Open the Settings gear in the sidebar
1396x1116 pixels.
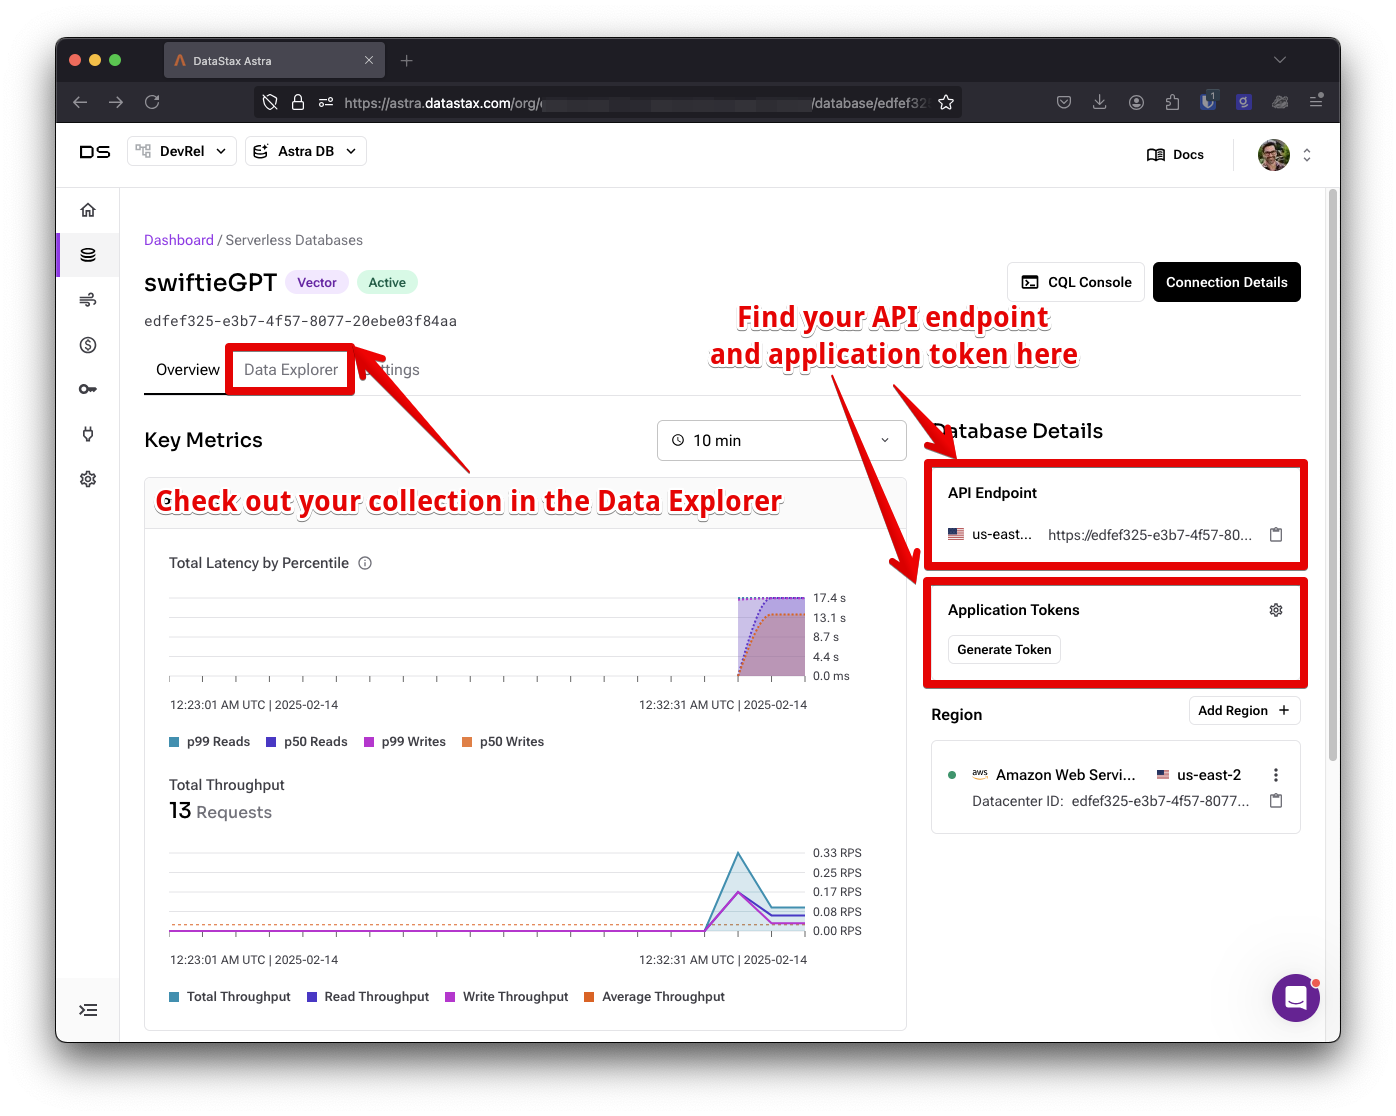pyautogui.click(x=88, y=479)
